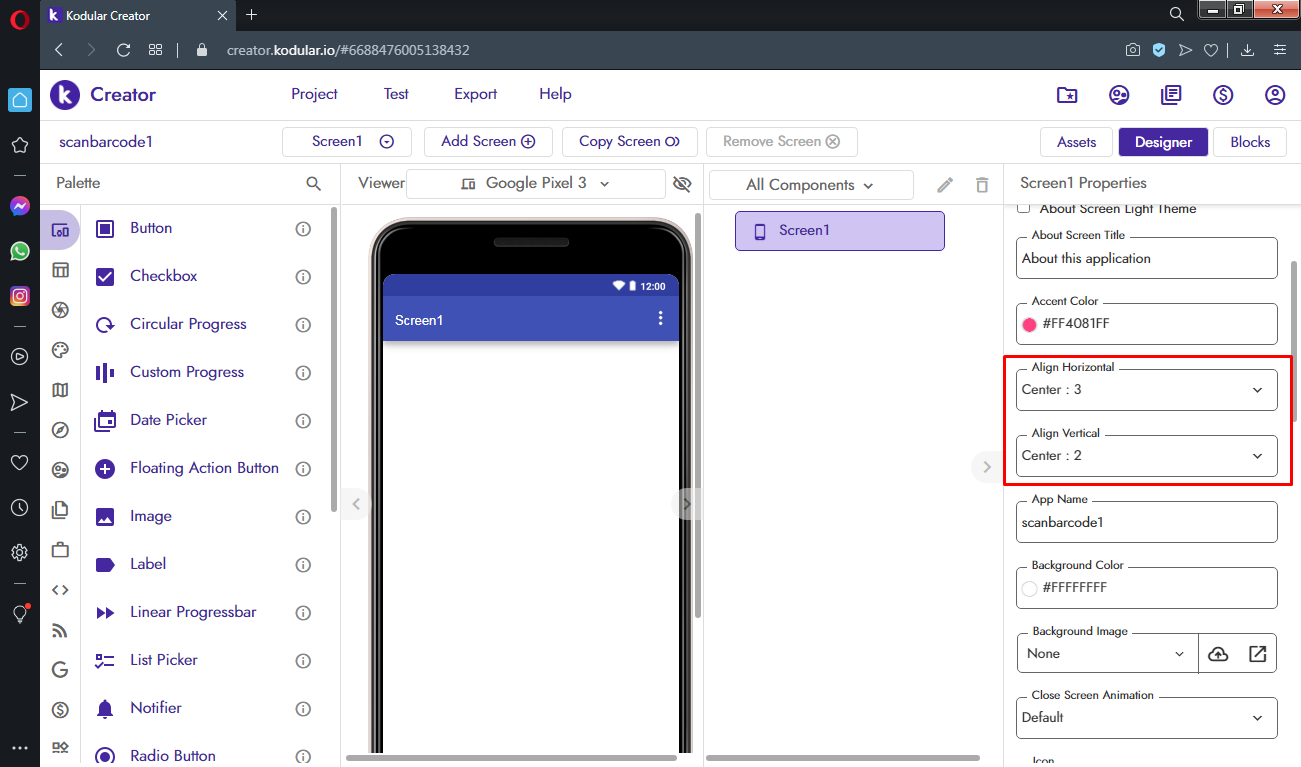The width and height of the screenshot is (1301, 767).
Task: Open the Button component info icon
Action: click(x=303, y=229)
